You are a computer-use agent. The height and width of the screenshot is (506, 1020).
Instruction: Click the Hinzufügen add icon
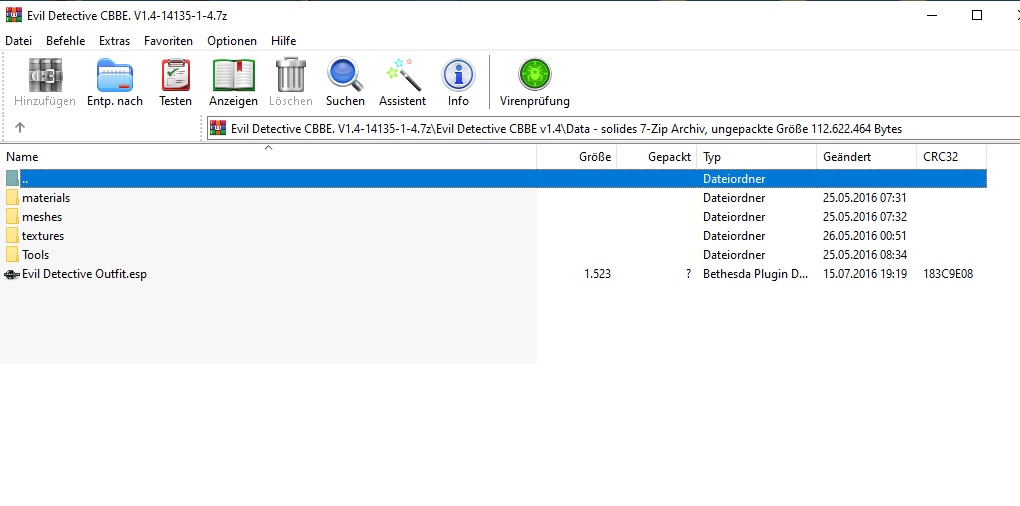[x=44, y=82]
